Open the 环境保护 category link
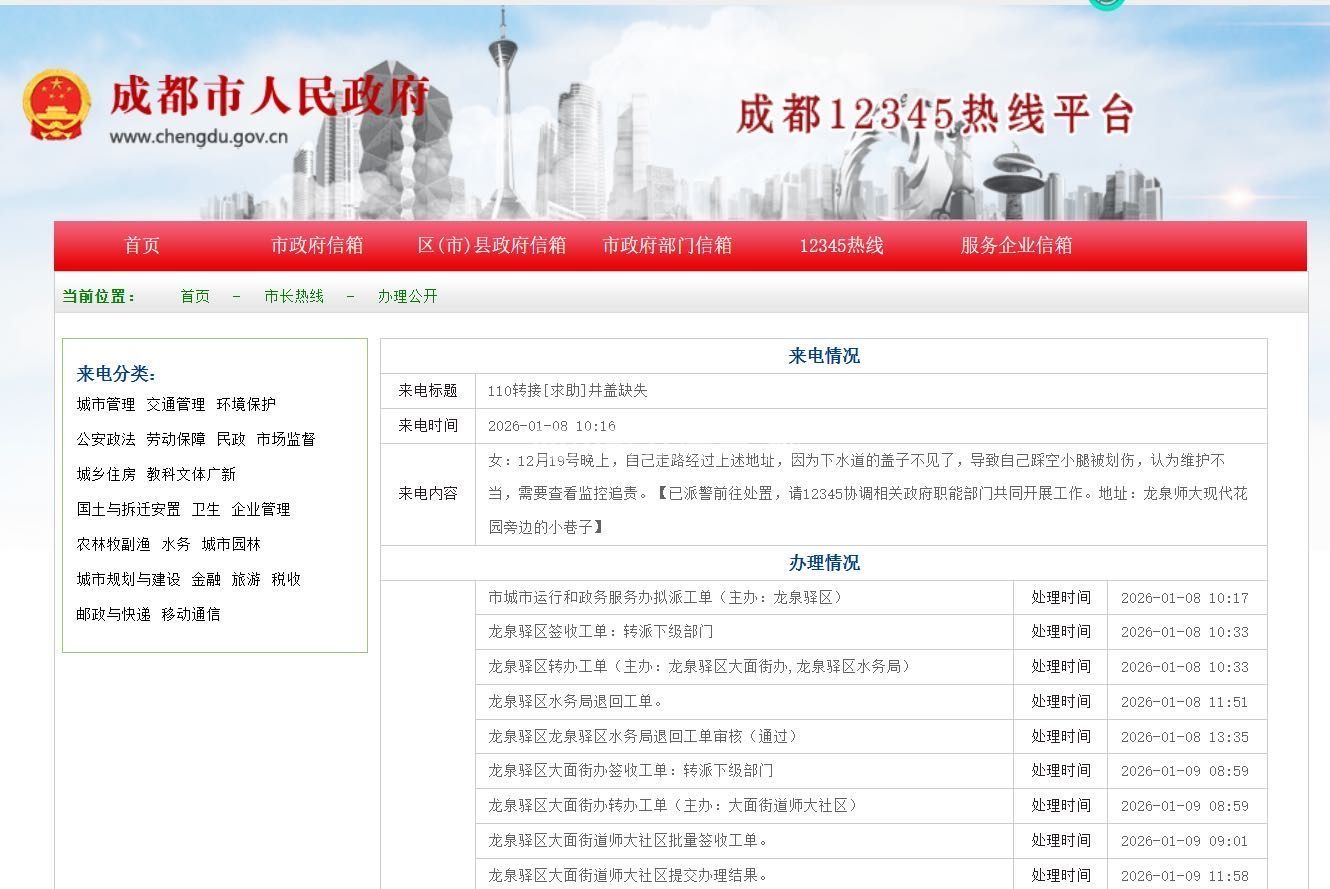The width and height of the screenshot is (1330, 889). pyautogui.click(x=246, y=405)
